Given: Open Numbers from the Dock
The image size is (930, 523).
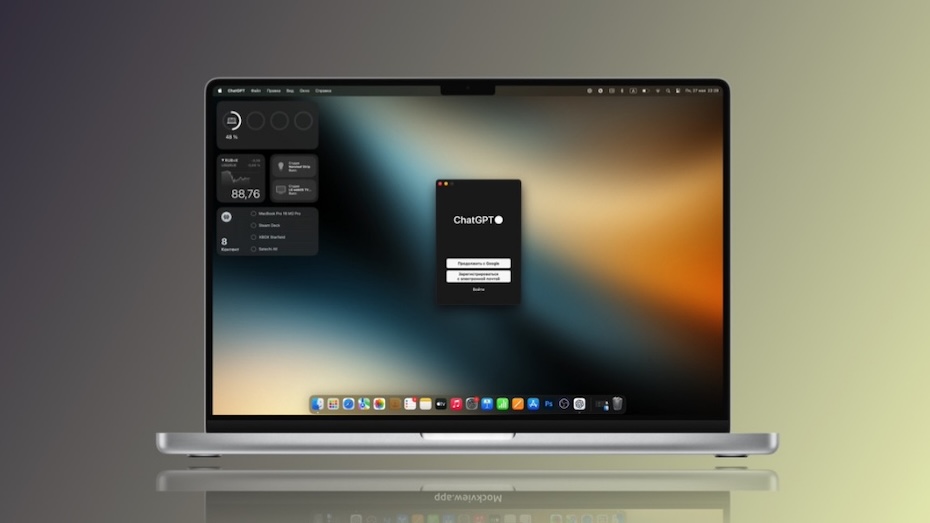Looking at the screenshot, I should click(x=502, y=404).
